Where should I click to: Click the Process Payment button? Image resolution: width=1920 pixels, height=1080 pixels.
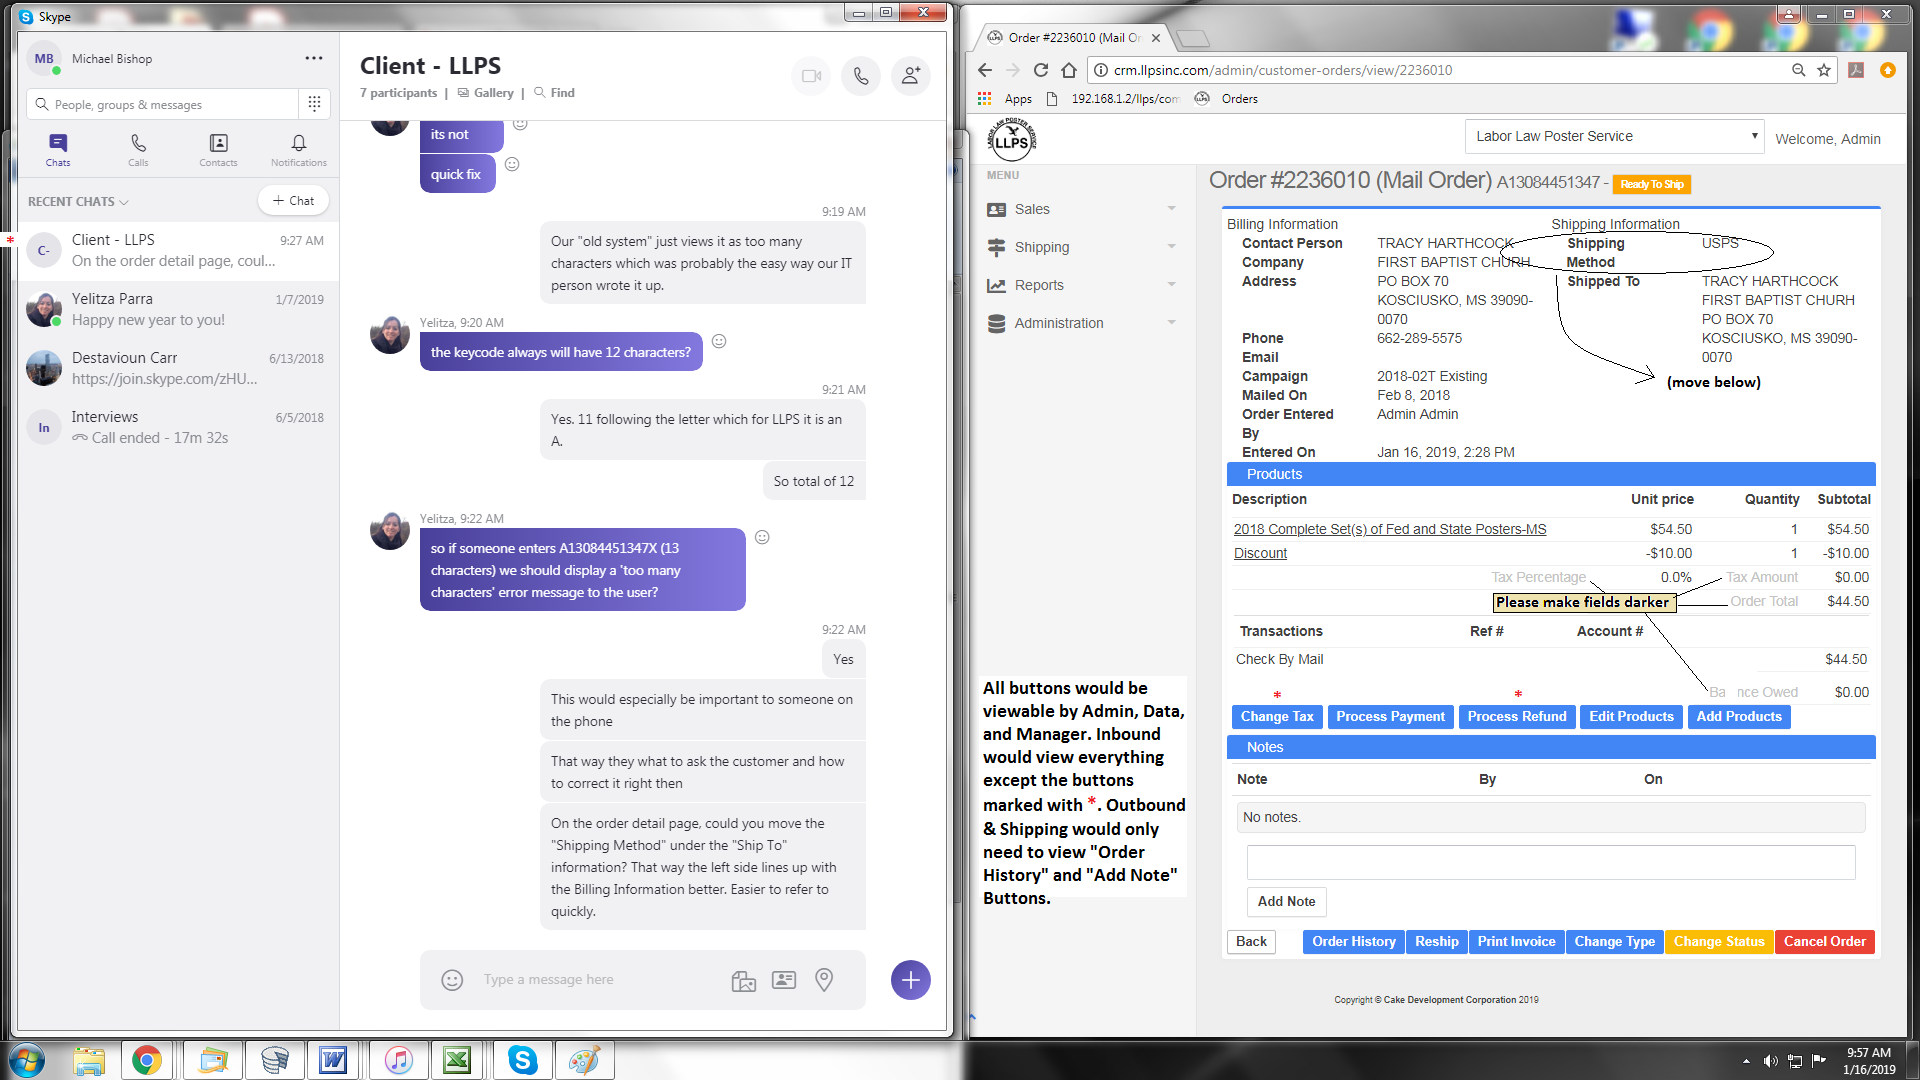(1390, 717)
